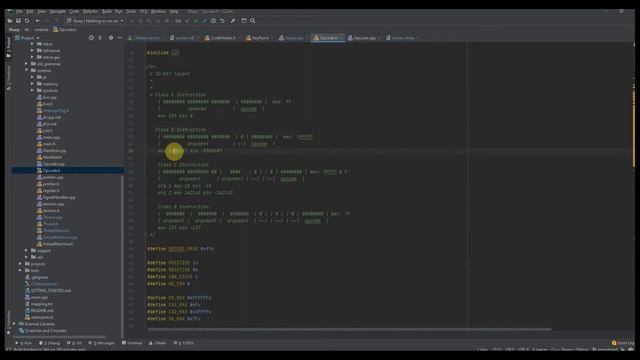The image size is (640, 360).
Task: Click the Save All toolbar icon
Action: pos(18,21)
